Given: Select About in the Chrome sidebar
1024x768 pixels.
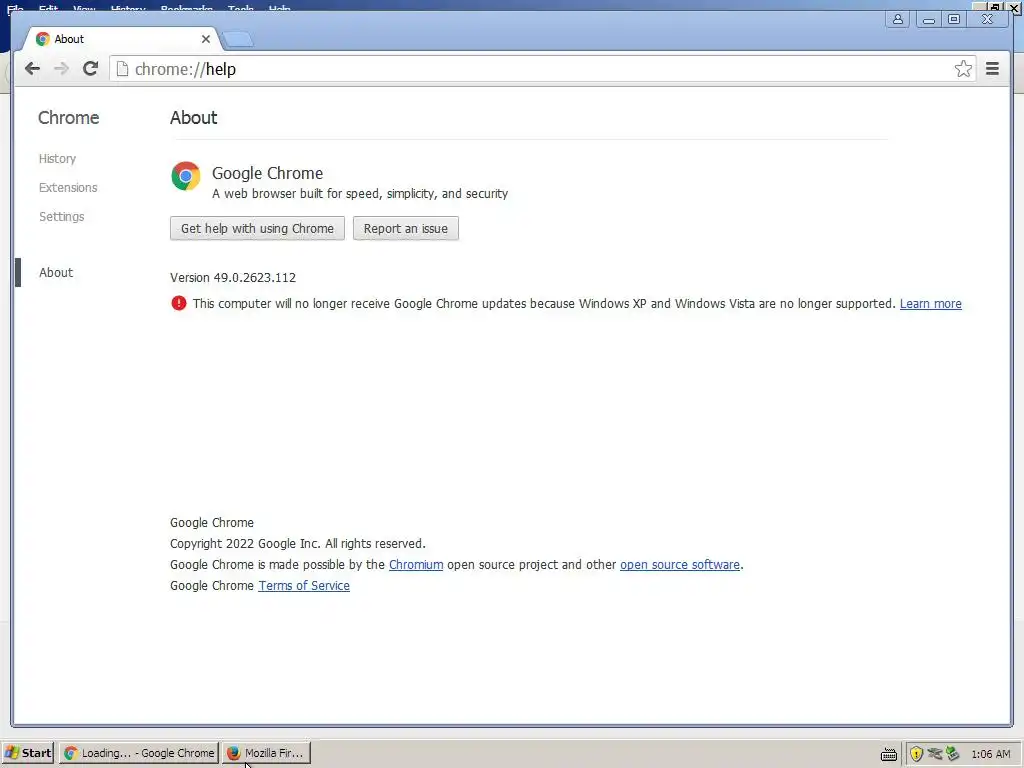Looking at the screenshot, I should (x=56, y=272).
